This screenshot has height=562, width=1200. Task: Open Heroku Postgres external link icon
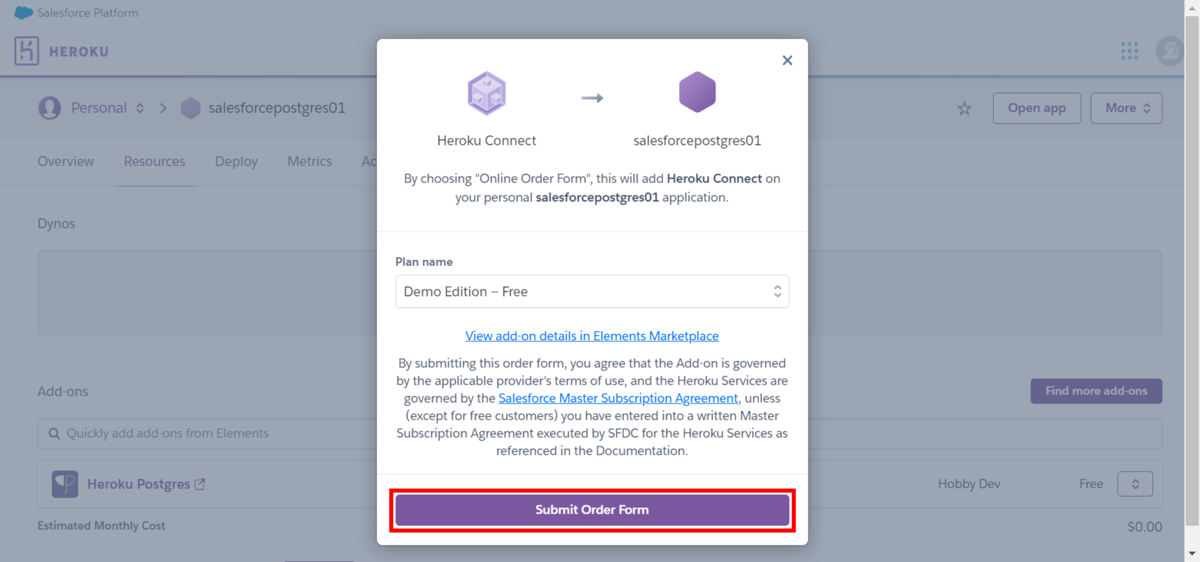click(200, 484)
